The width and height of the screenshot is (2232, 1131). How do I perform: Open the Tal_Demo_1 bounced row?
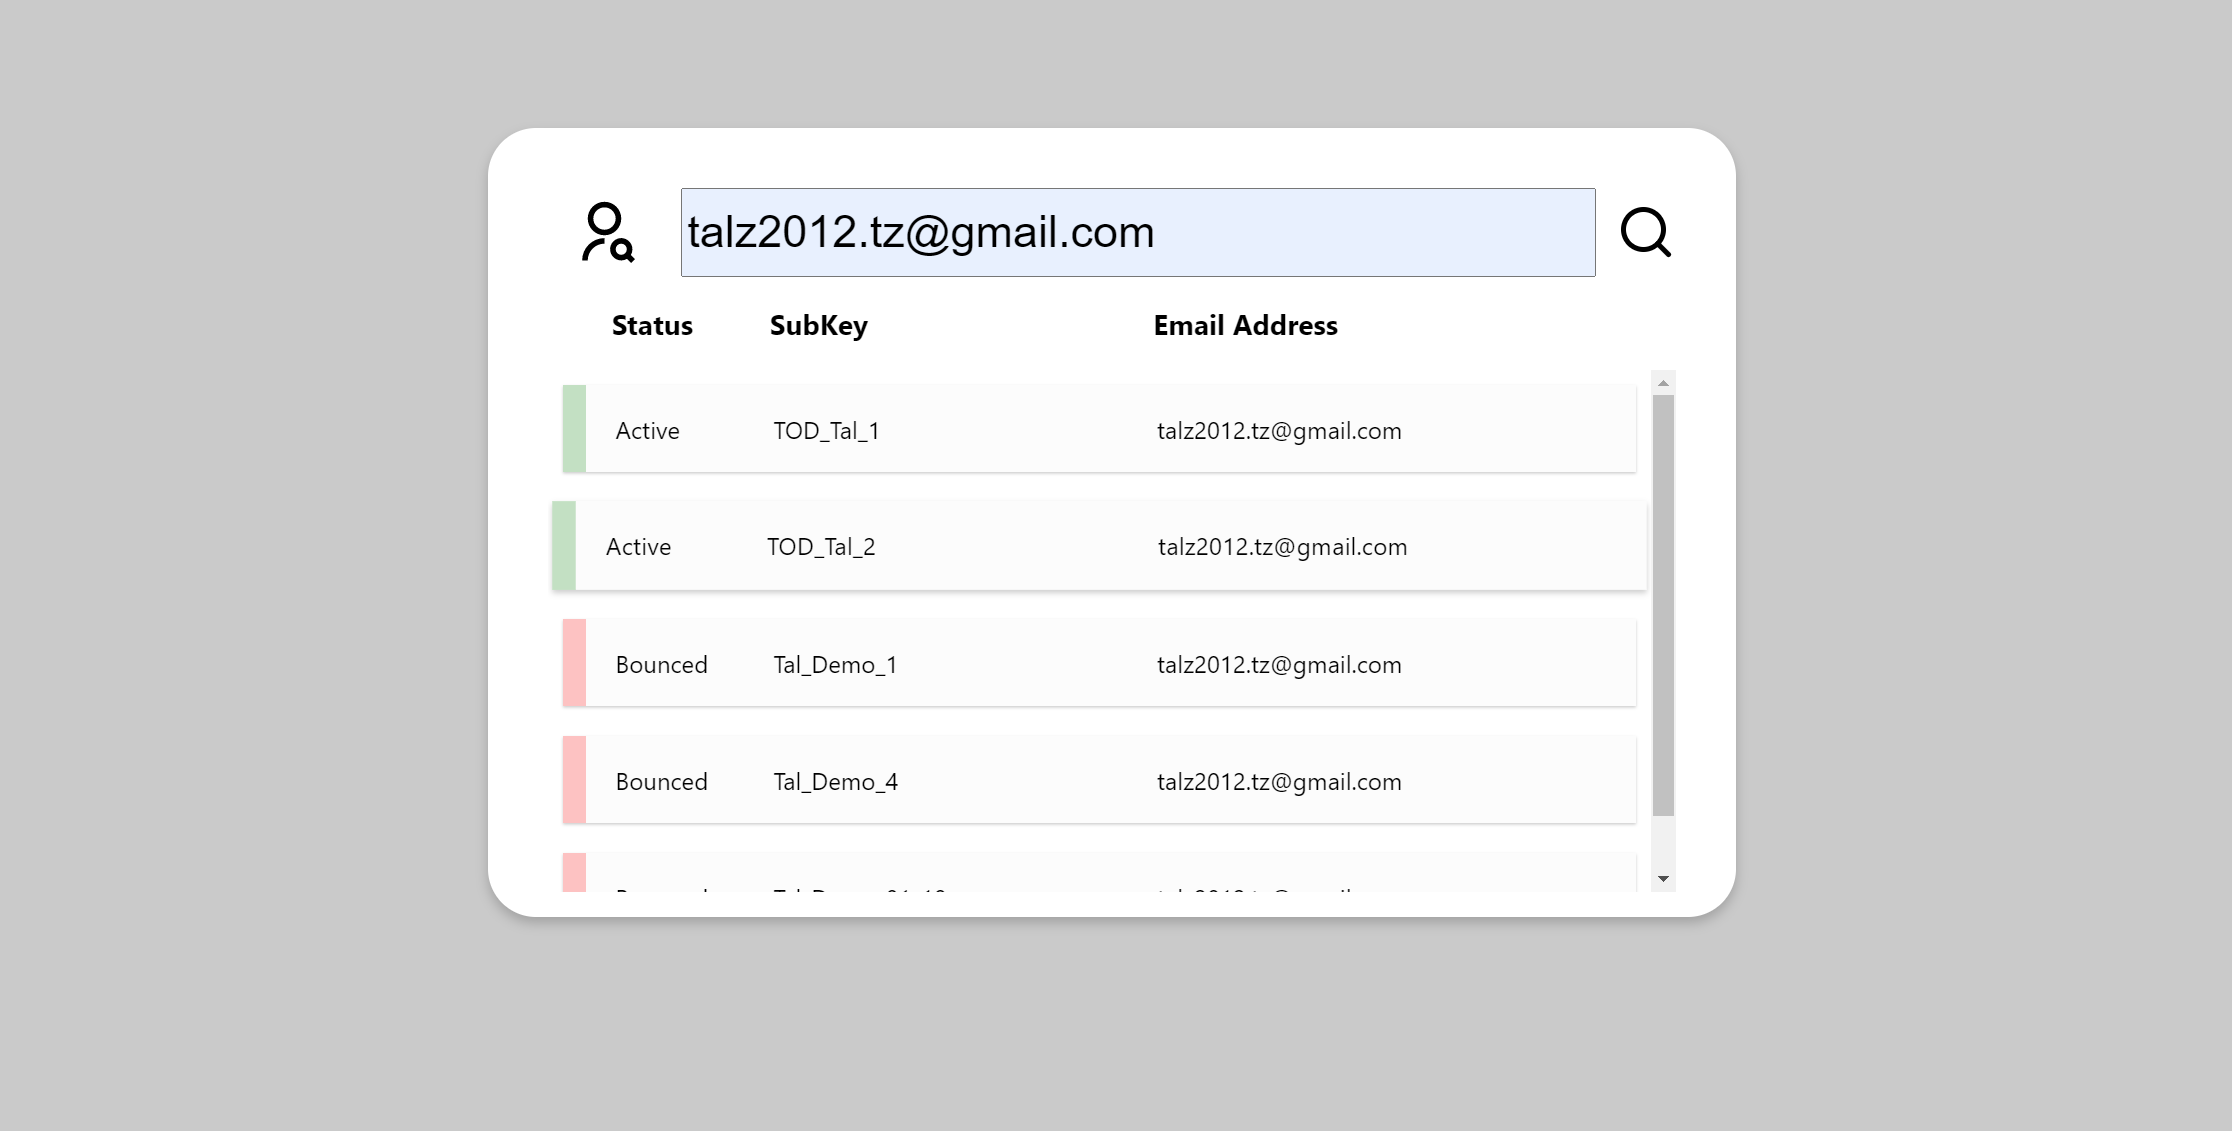(x=1099, y=663)
